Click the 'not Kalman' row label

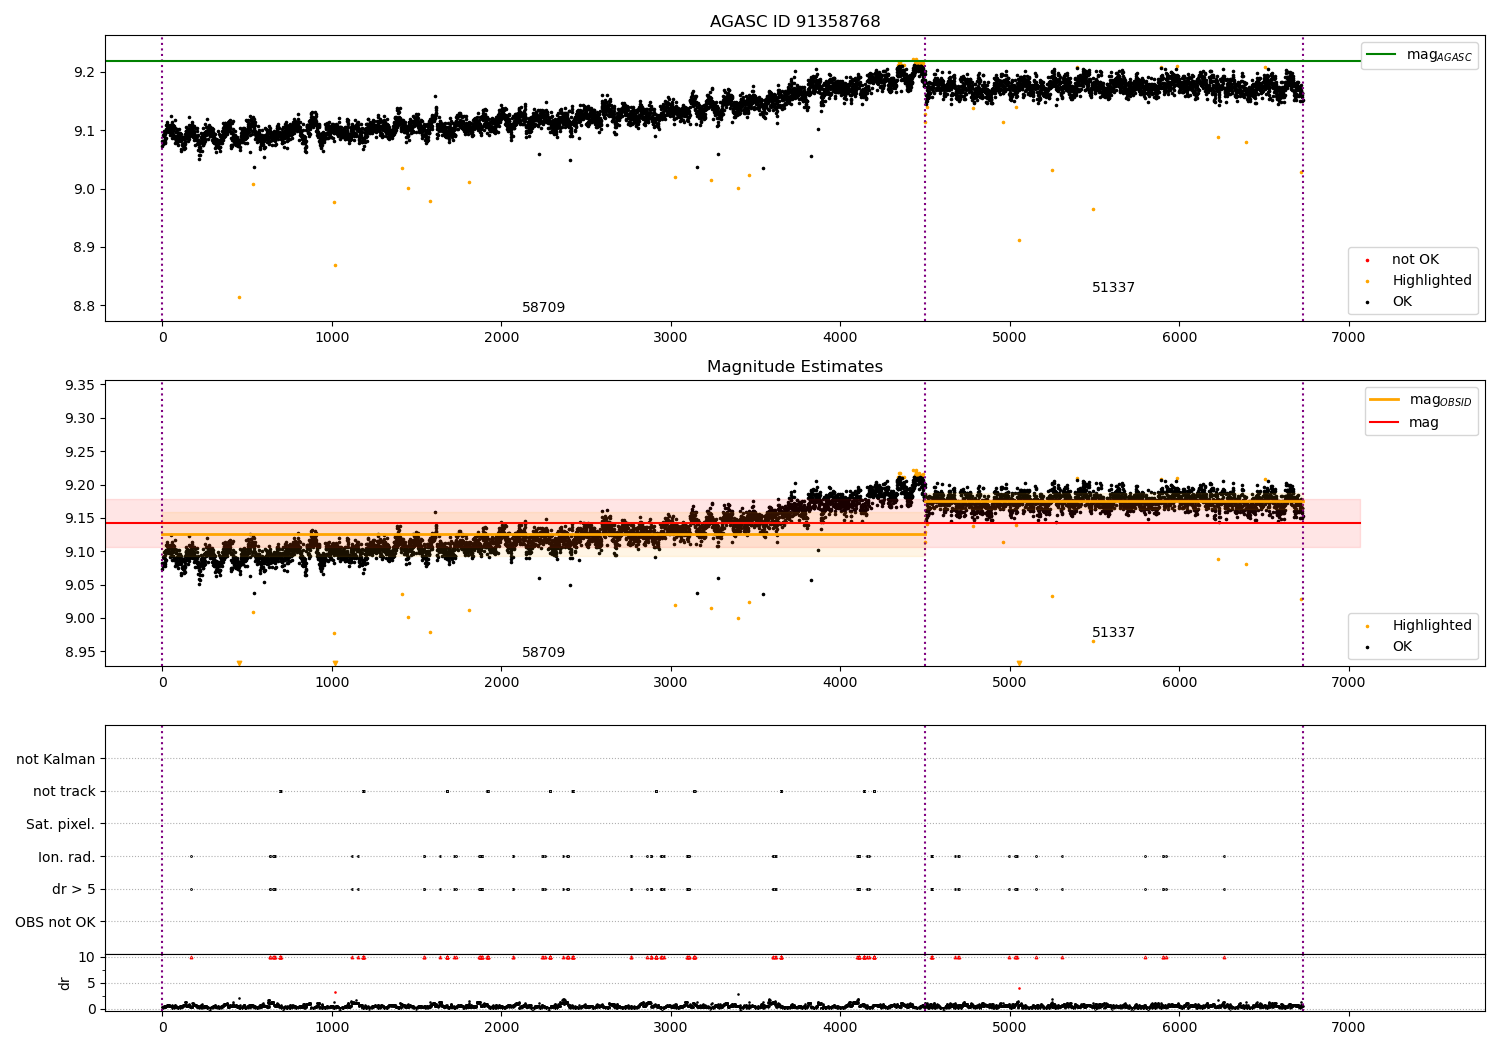56,760
